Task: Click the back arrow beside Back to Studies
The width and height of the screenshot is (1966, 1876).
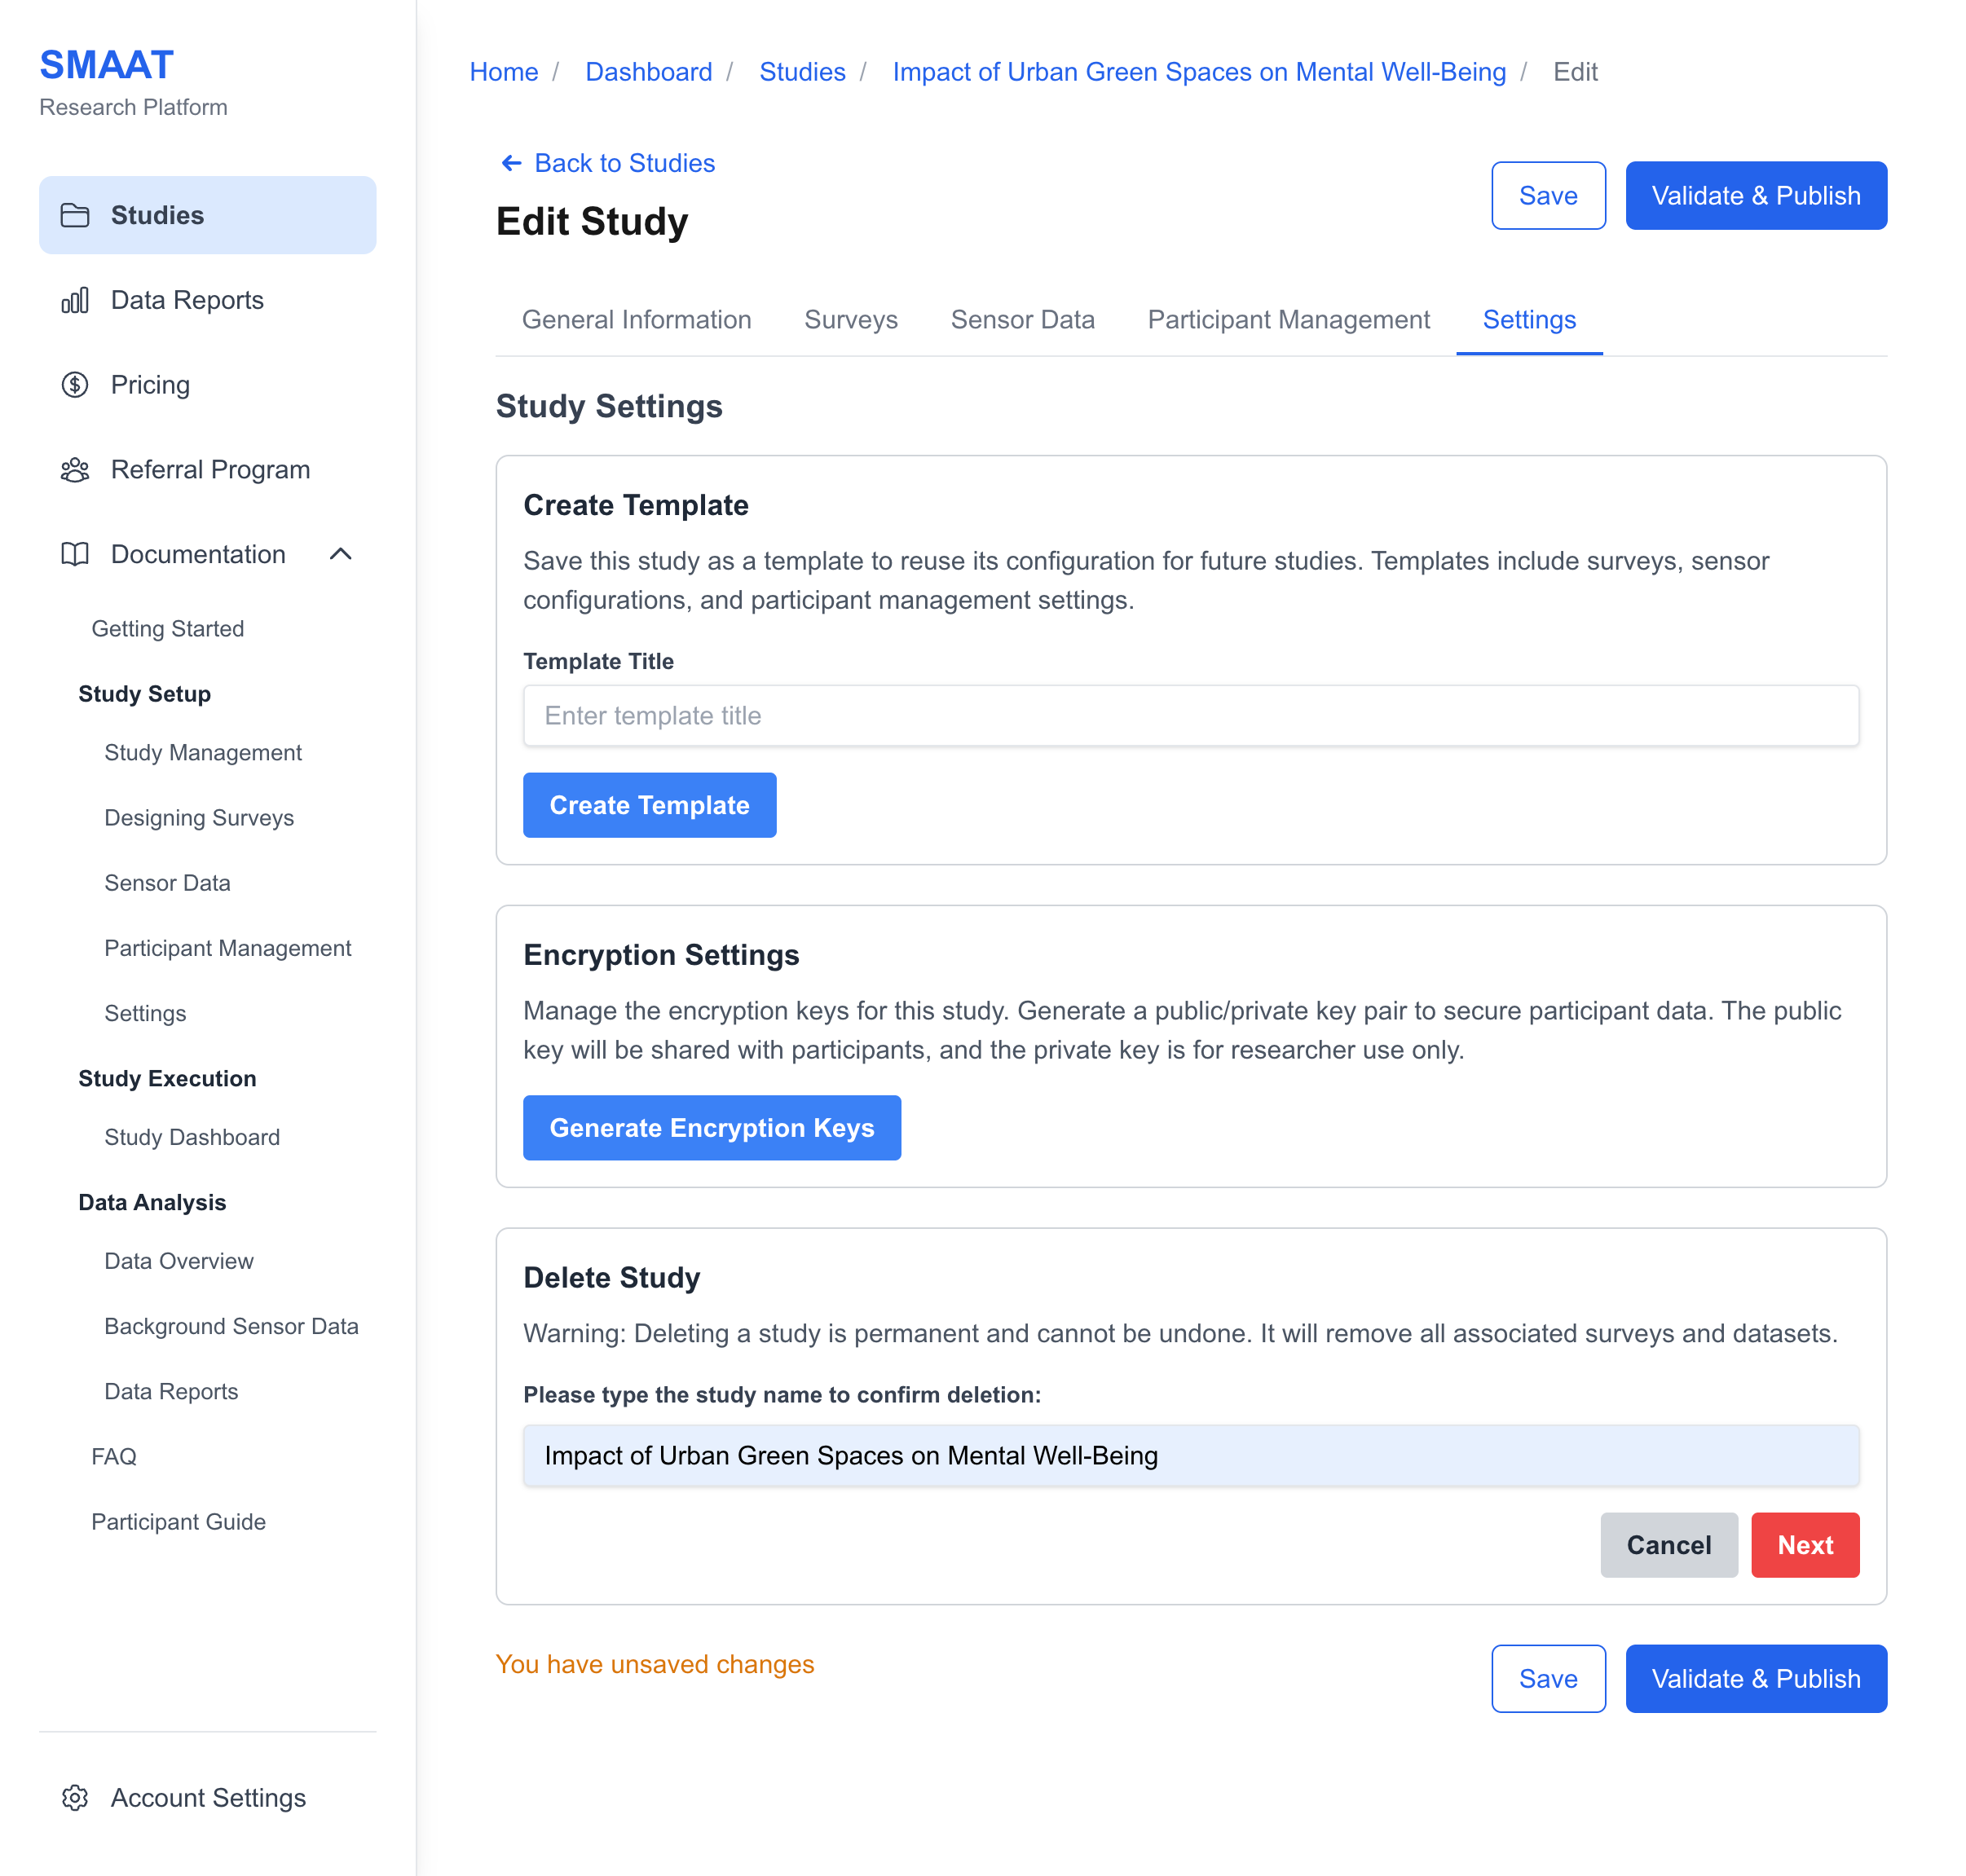Action: [511, 163]
